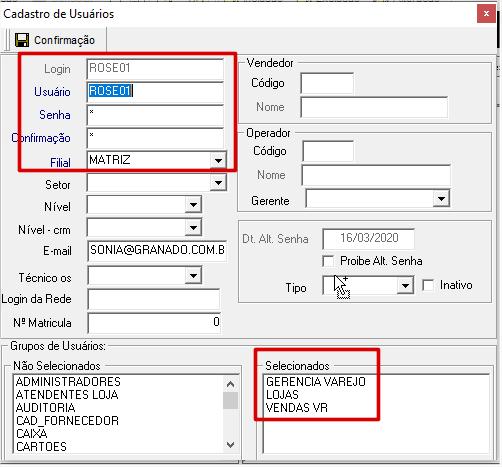Image resolution: width=502 pixels, height=467 pixels.
Task: Focus the Senha password field
Action: coord(155,115)
